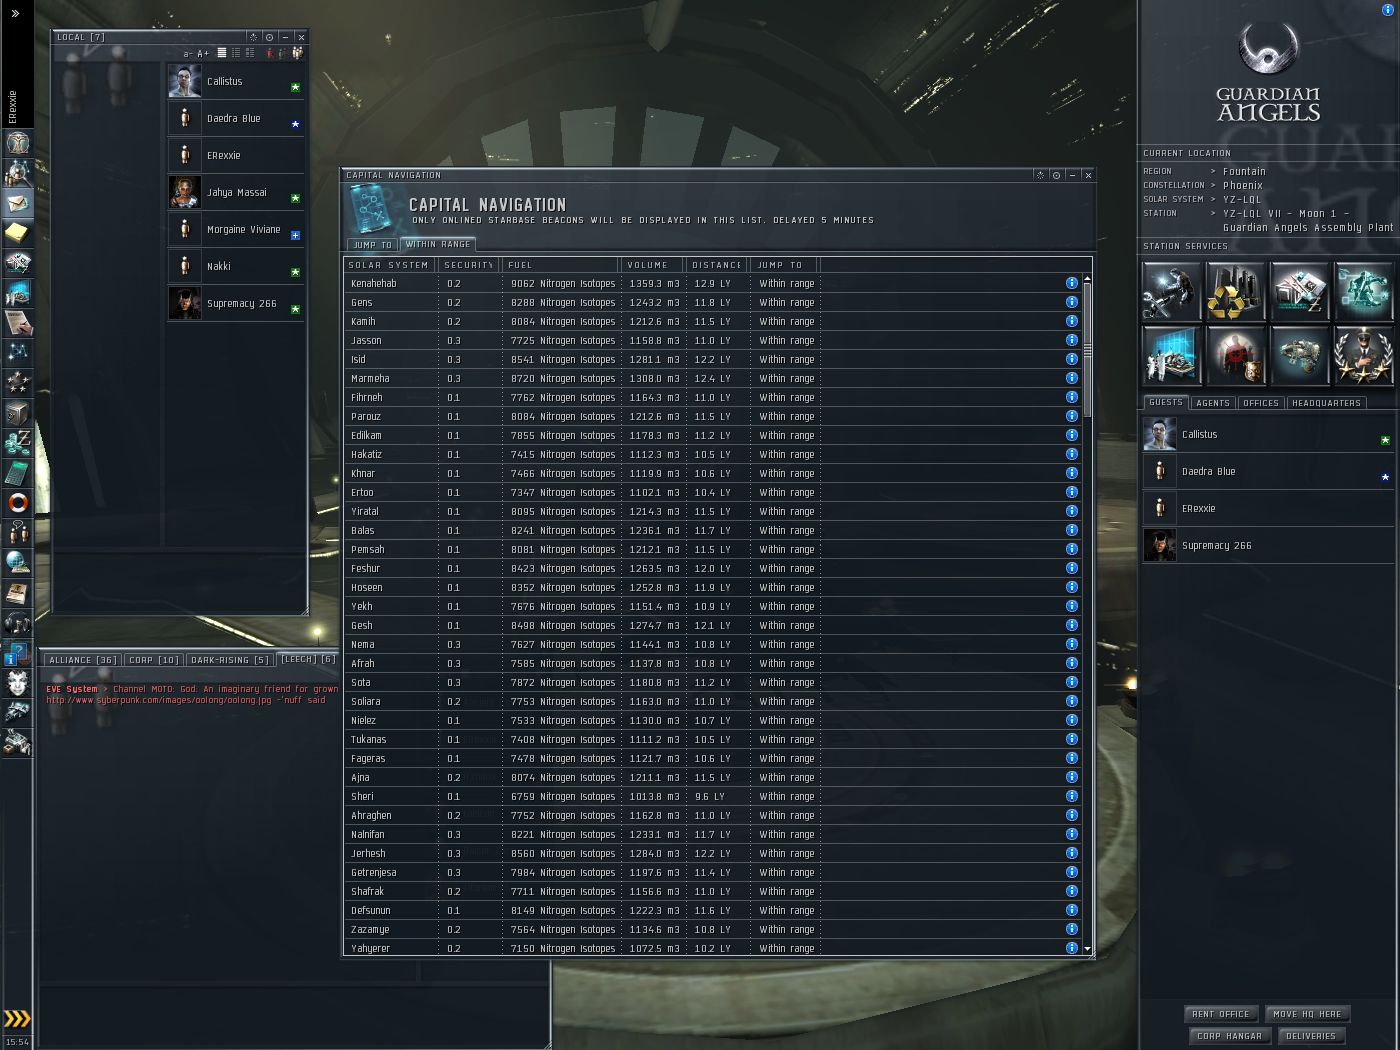The height and width of the screenshot is (1050, 1400).
Task: Open the Market station service icon
Action: pyautogui.click(x=1300, y=291)
